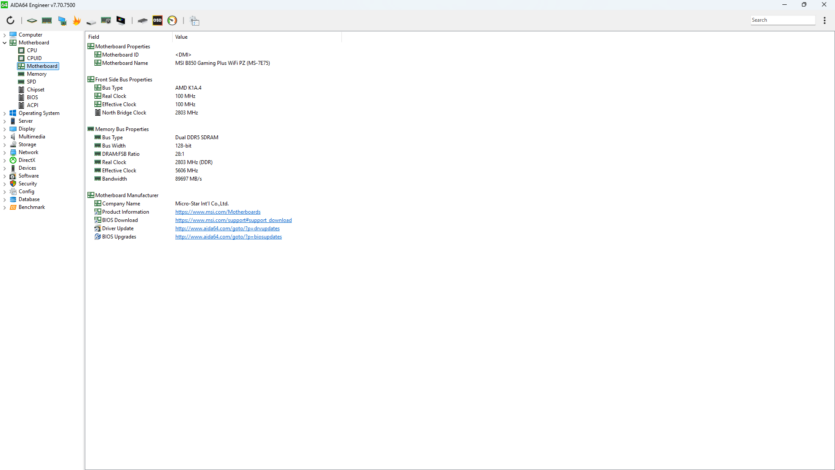Expand the Benchmark tree node
Image resolution: width=835 pixels, height=470 pixels.
5,207
